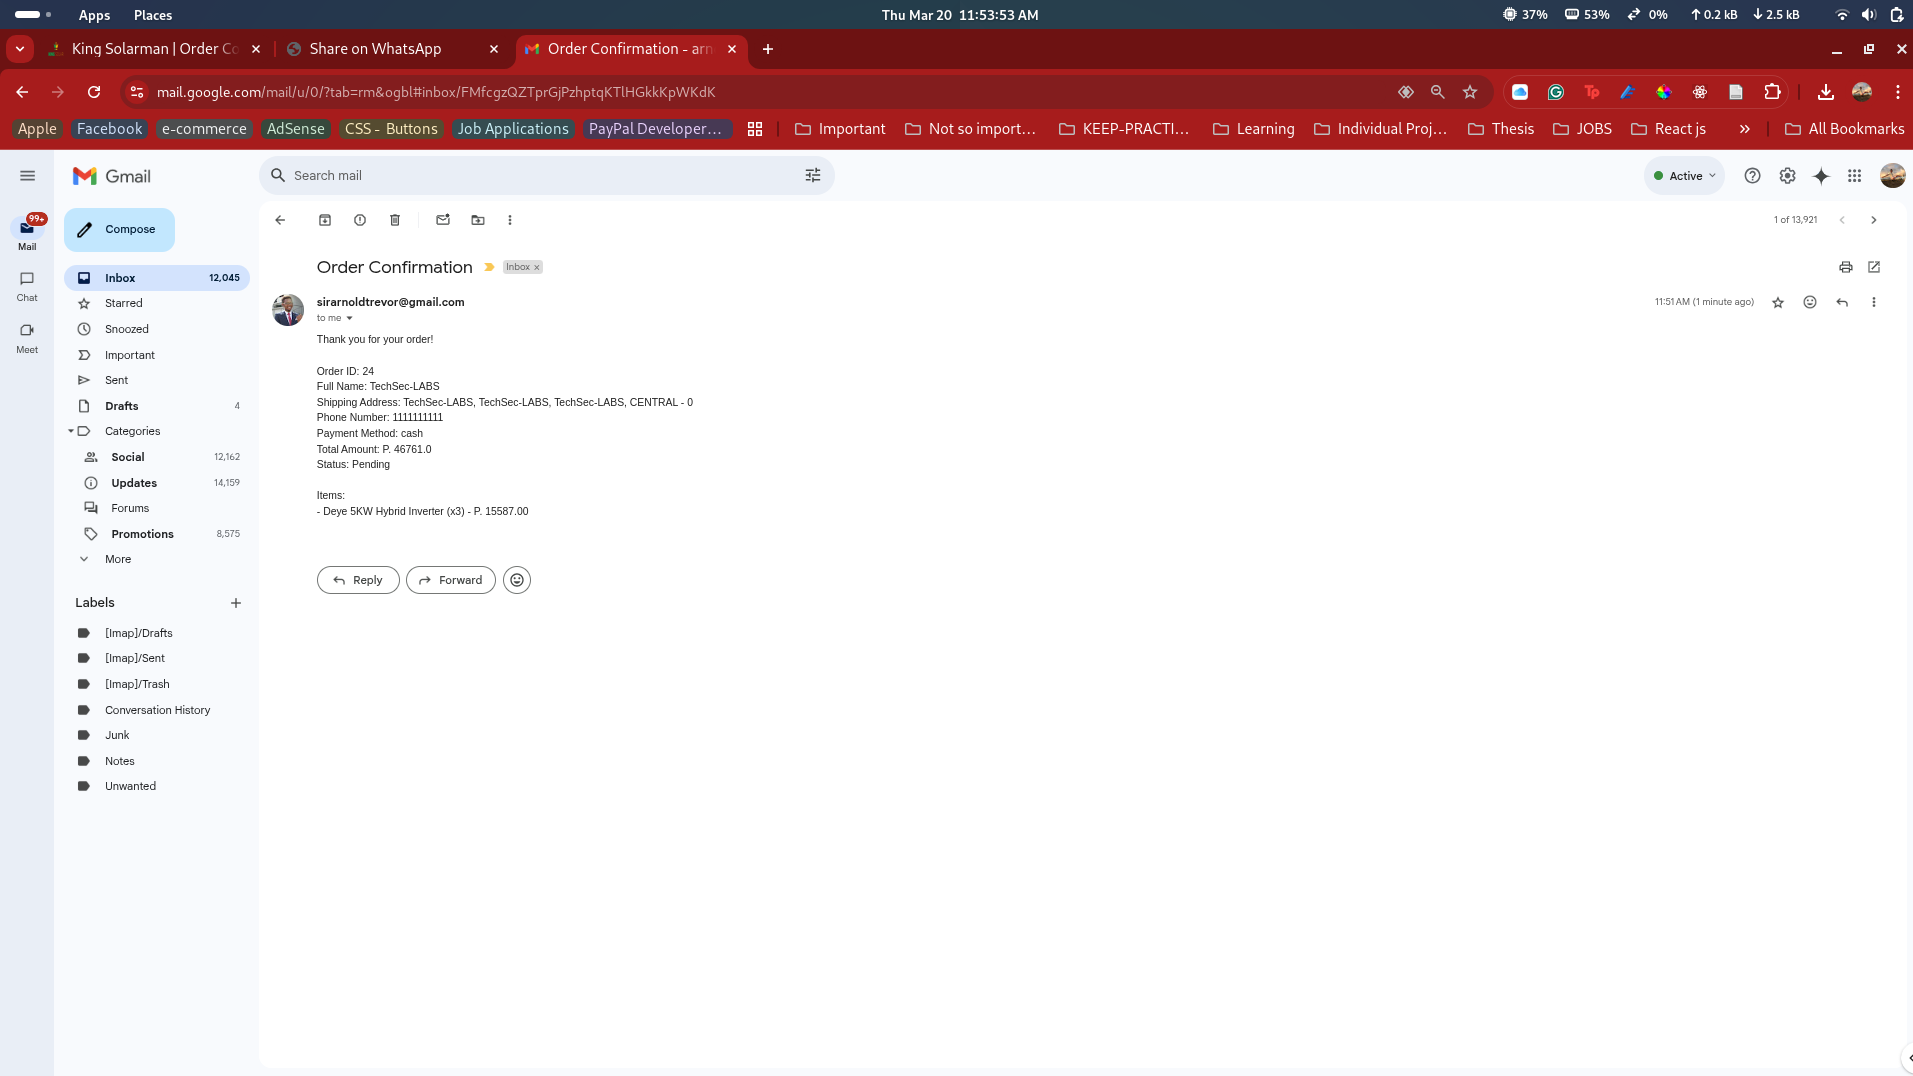
Task: Archive the Order Confirmation email
Action: tap(325, 220)
